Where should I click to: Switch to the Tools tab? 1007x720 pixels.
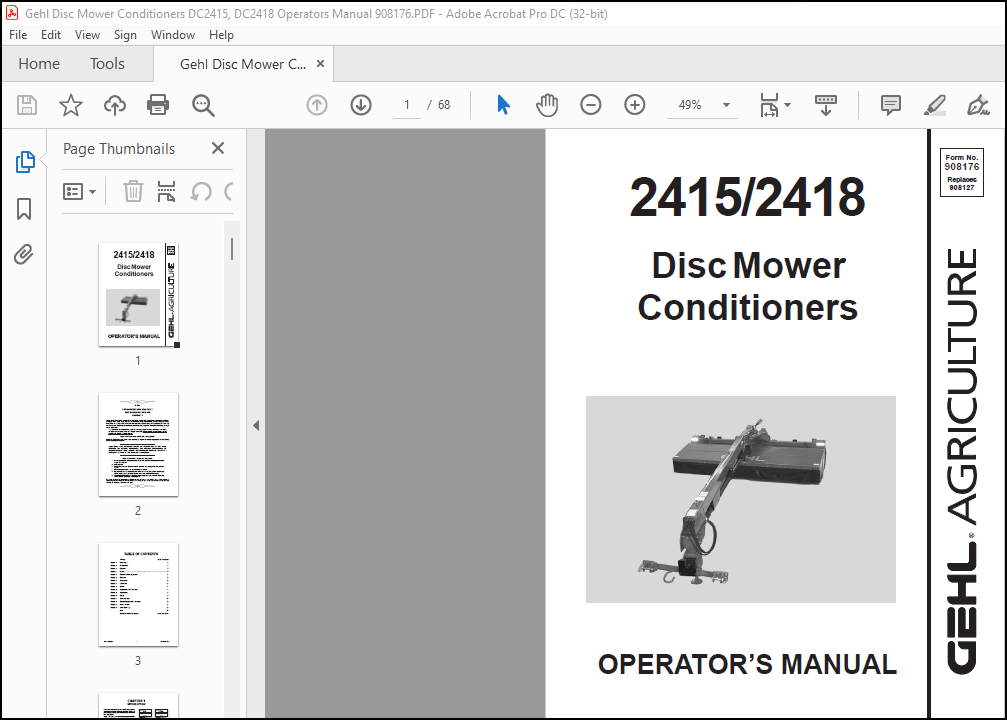click(x=107, y=64)
